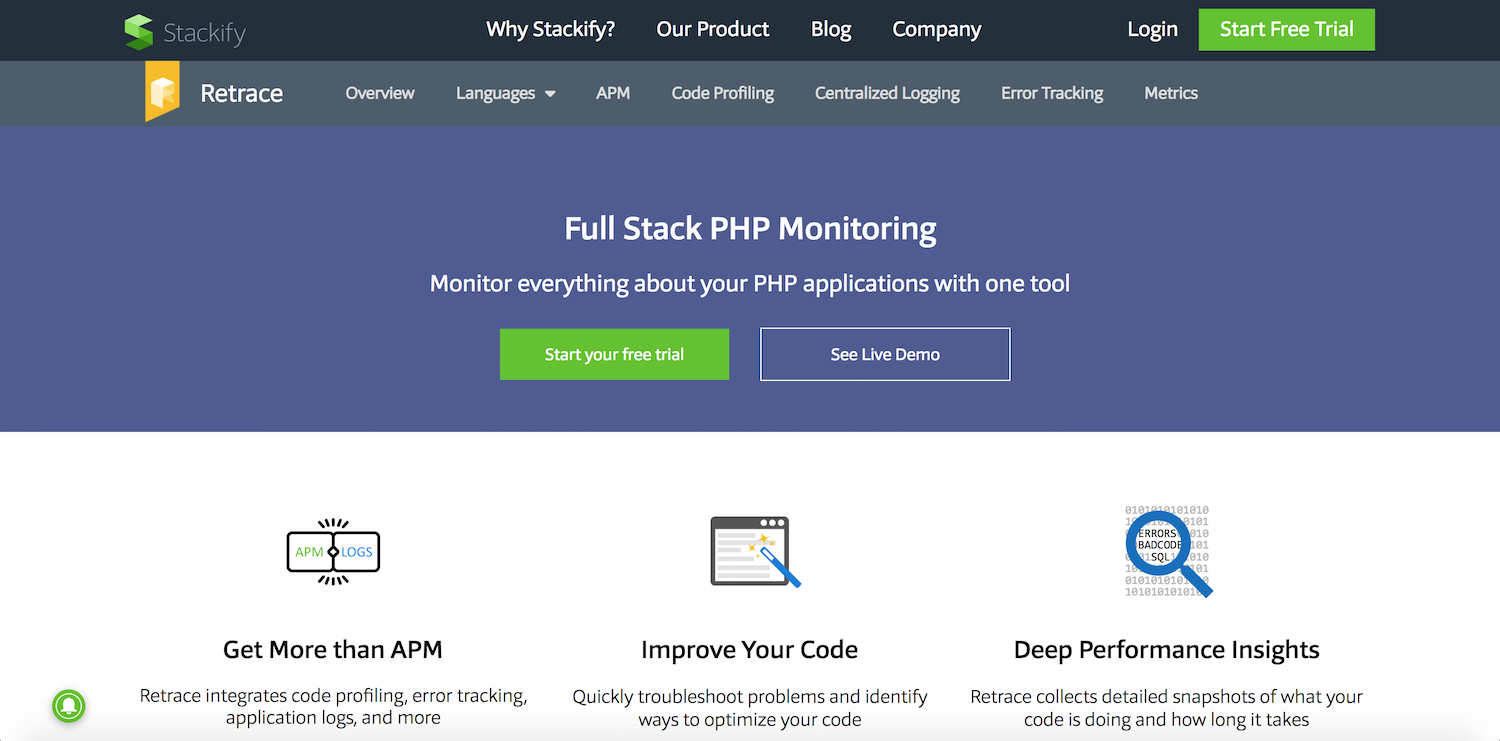Screen dimensions: 1500x741
Task: Open the Company menu
Action: click(x=937, y=29)
